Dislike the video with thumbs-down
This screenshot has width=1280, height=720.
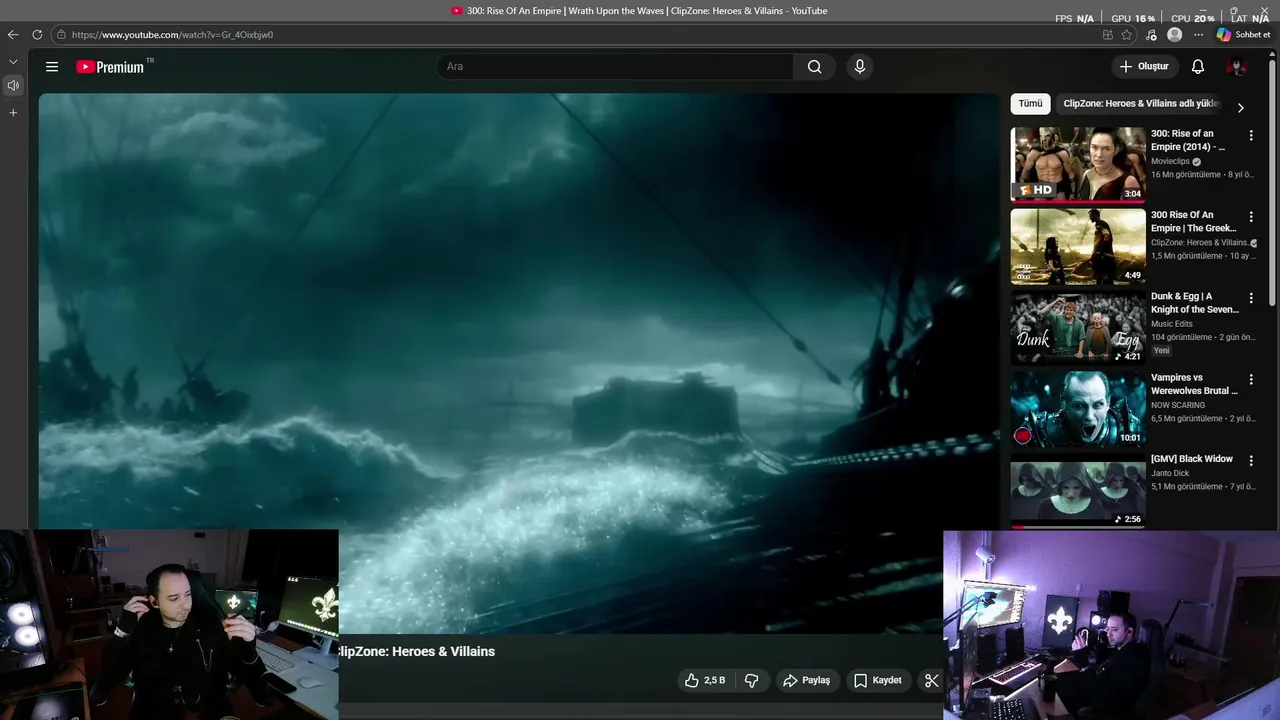[752, 681]
